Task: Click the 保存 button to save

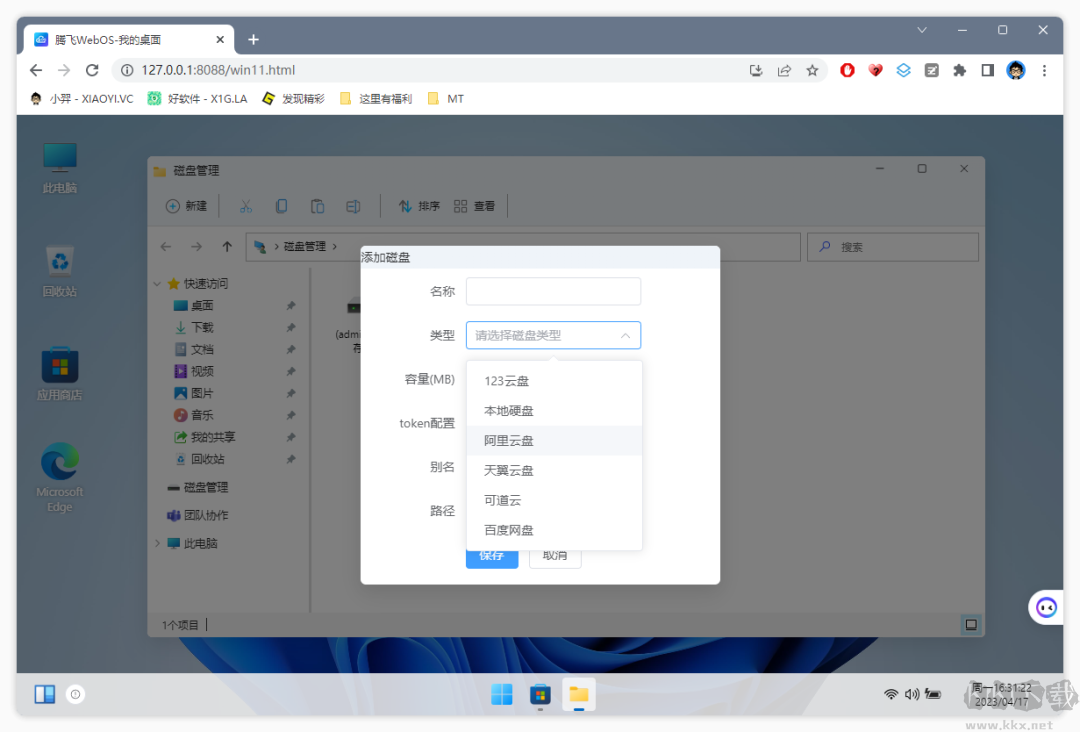Action: click(491, 554)
